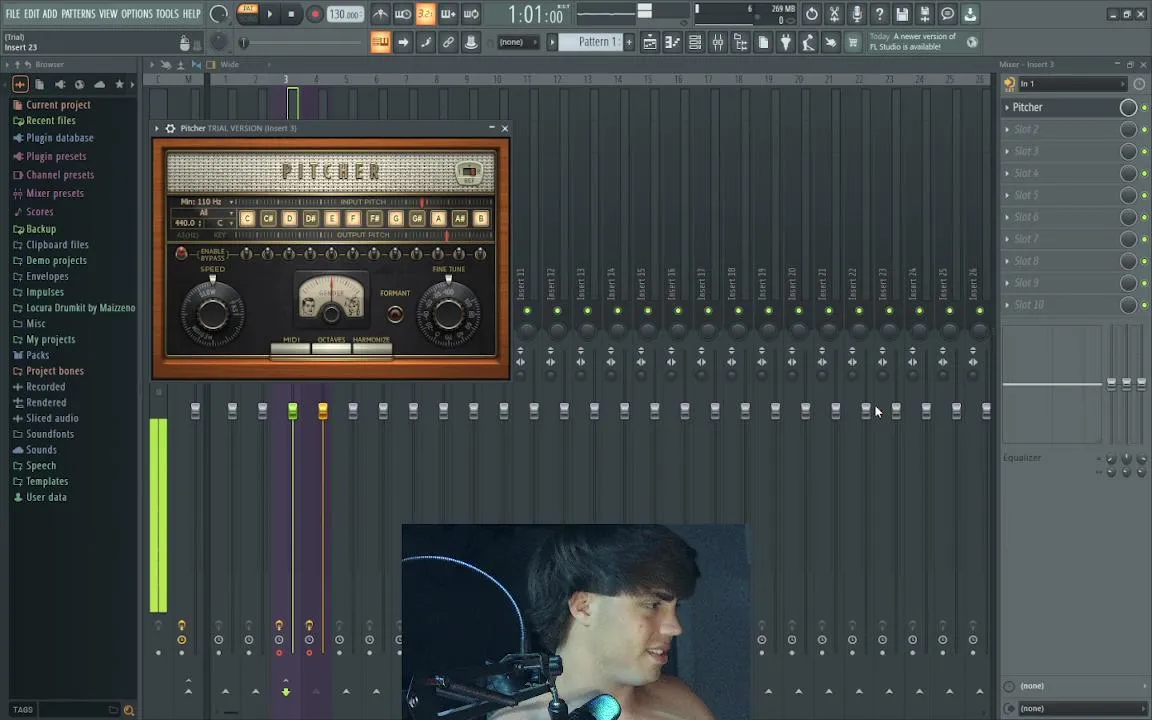Click the paint brush tool icon
The image size is (1152, 720).
425,43
